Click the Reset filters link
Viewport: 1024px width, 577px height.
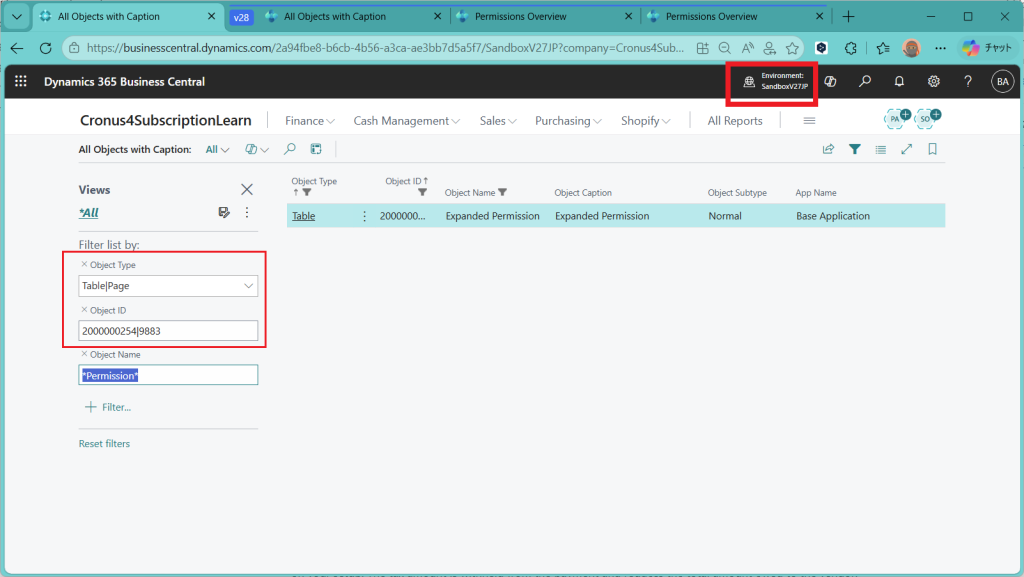[x=104, y=444]
